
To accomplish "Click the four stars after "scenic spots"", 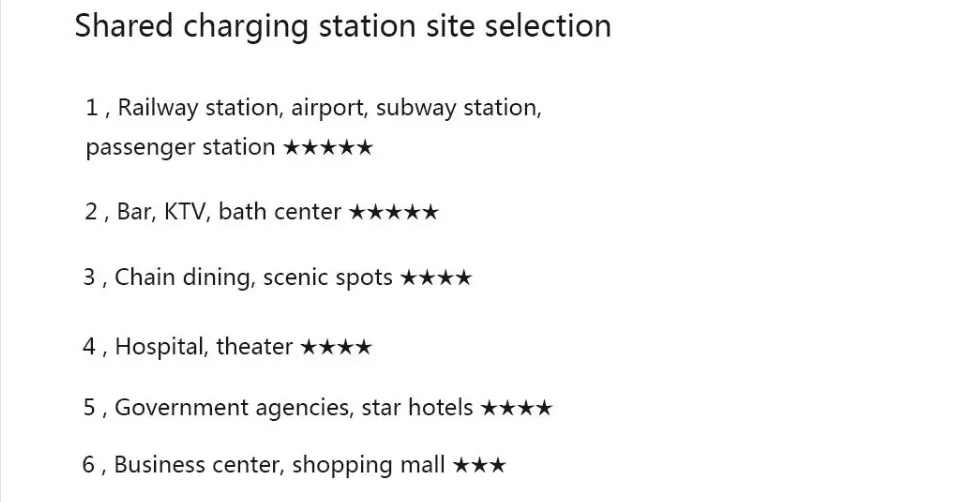I will click(x=435, y=277).
